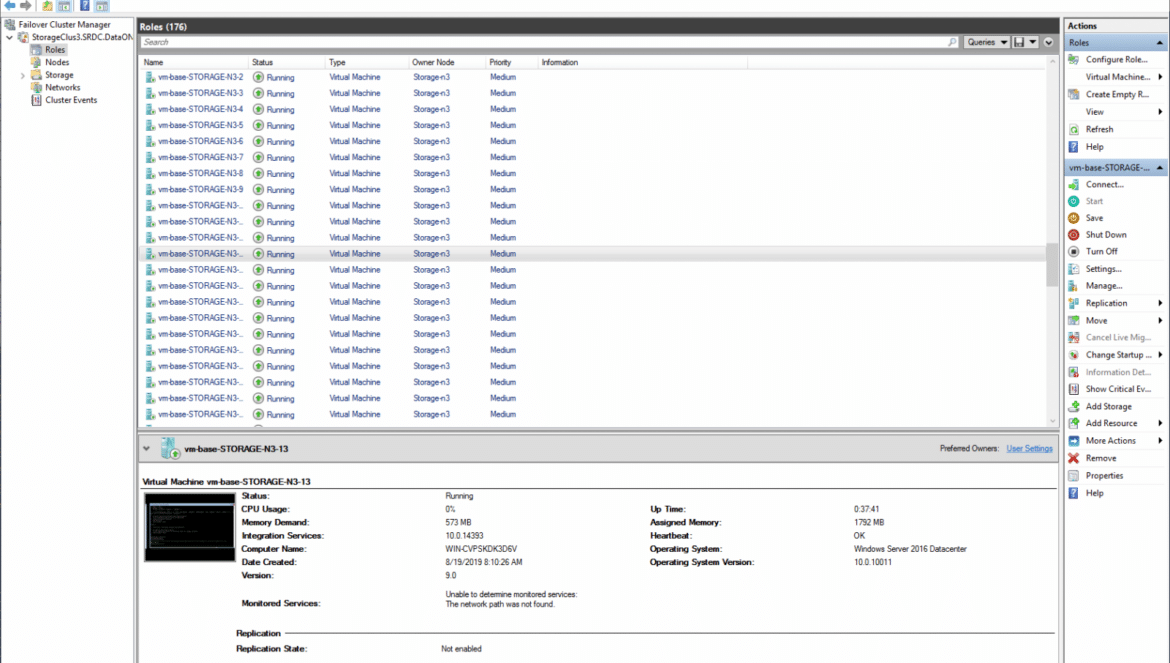The height and width of the screenshot is (663, 1170).
Task: Toggle the console tree pane toolbar icon
Action: pyautogui.click(x=64, y=6)
